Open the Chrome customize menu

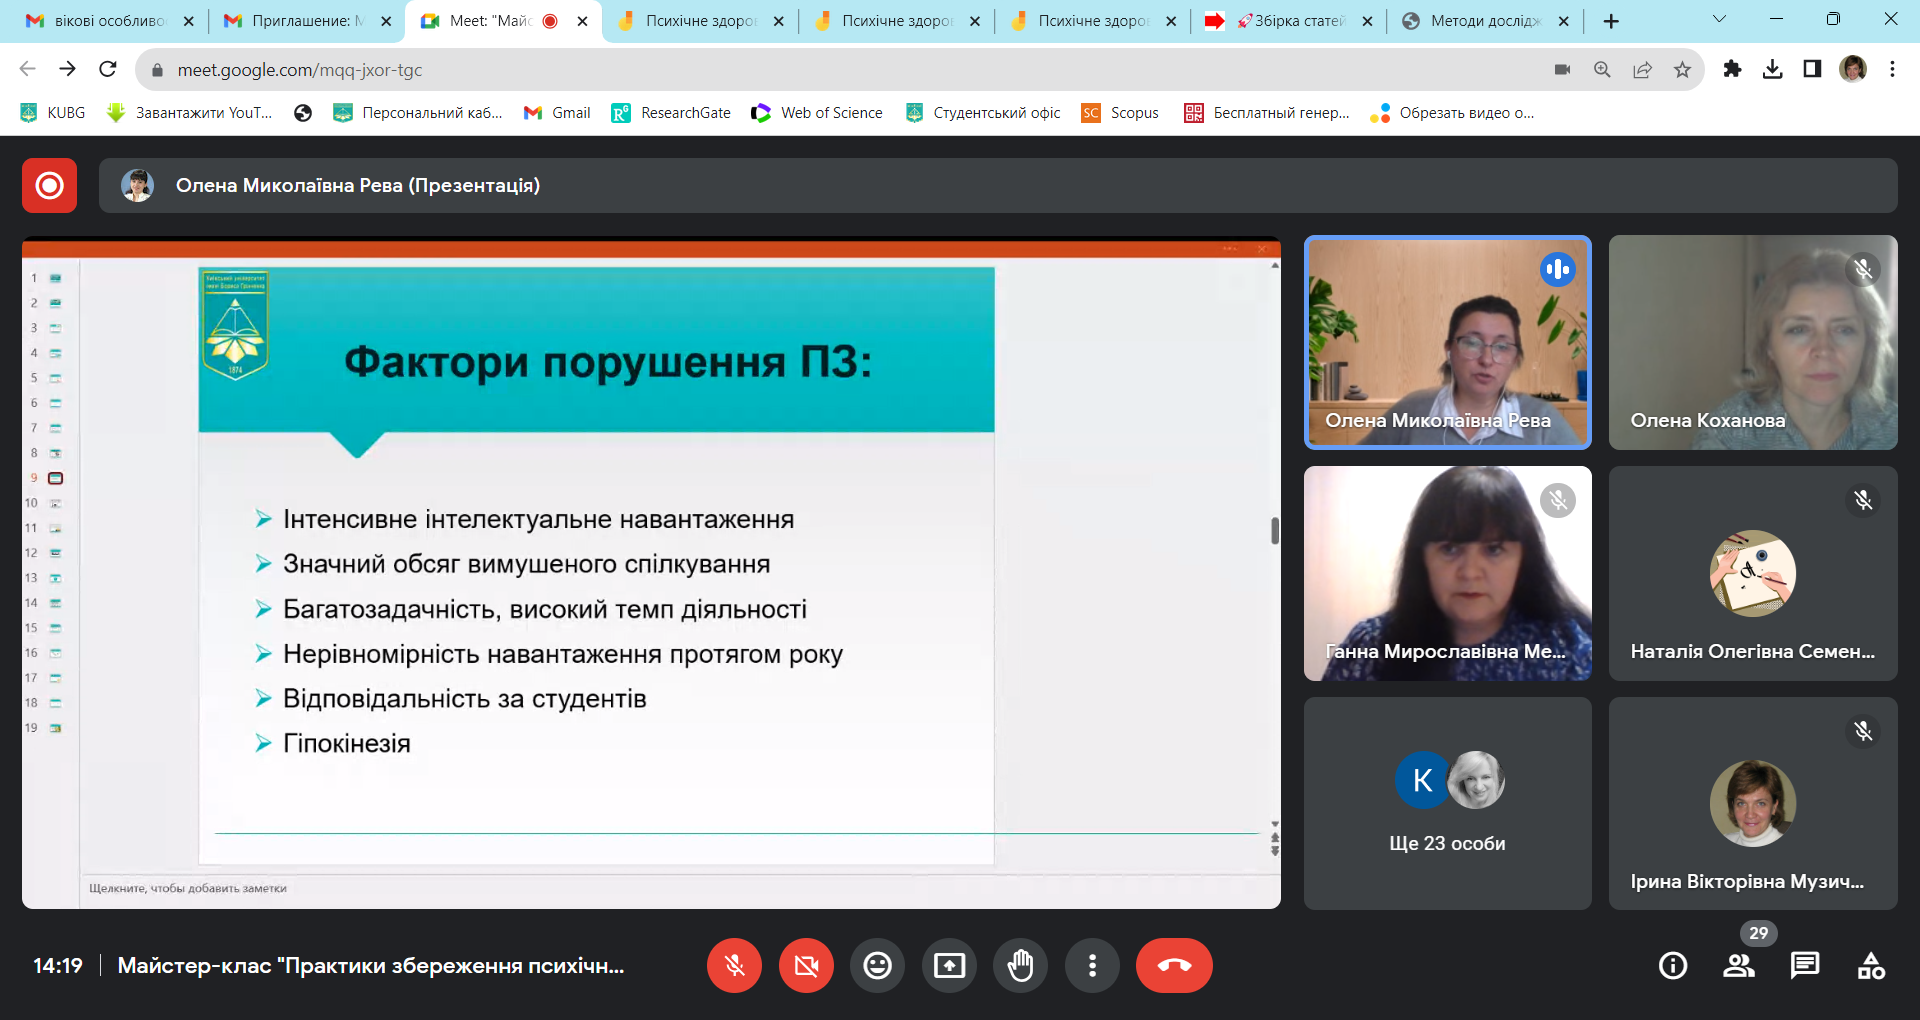pos(1893,69)
